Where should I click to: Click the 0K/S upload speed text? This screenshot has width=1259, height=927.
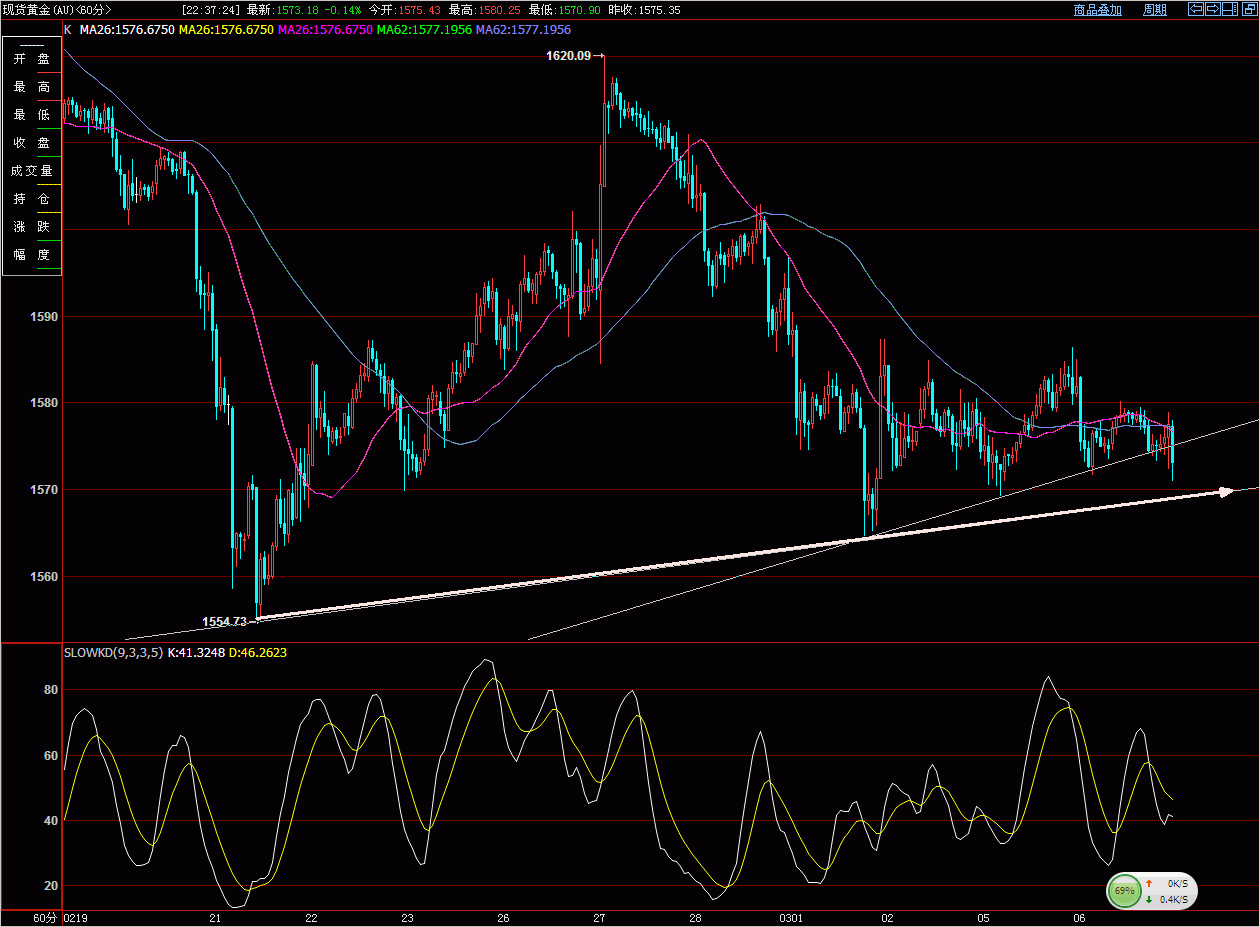[x=1179, y=884]
